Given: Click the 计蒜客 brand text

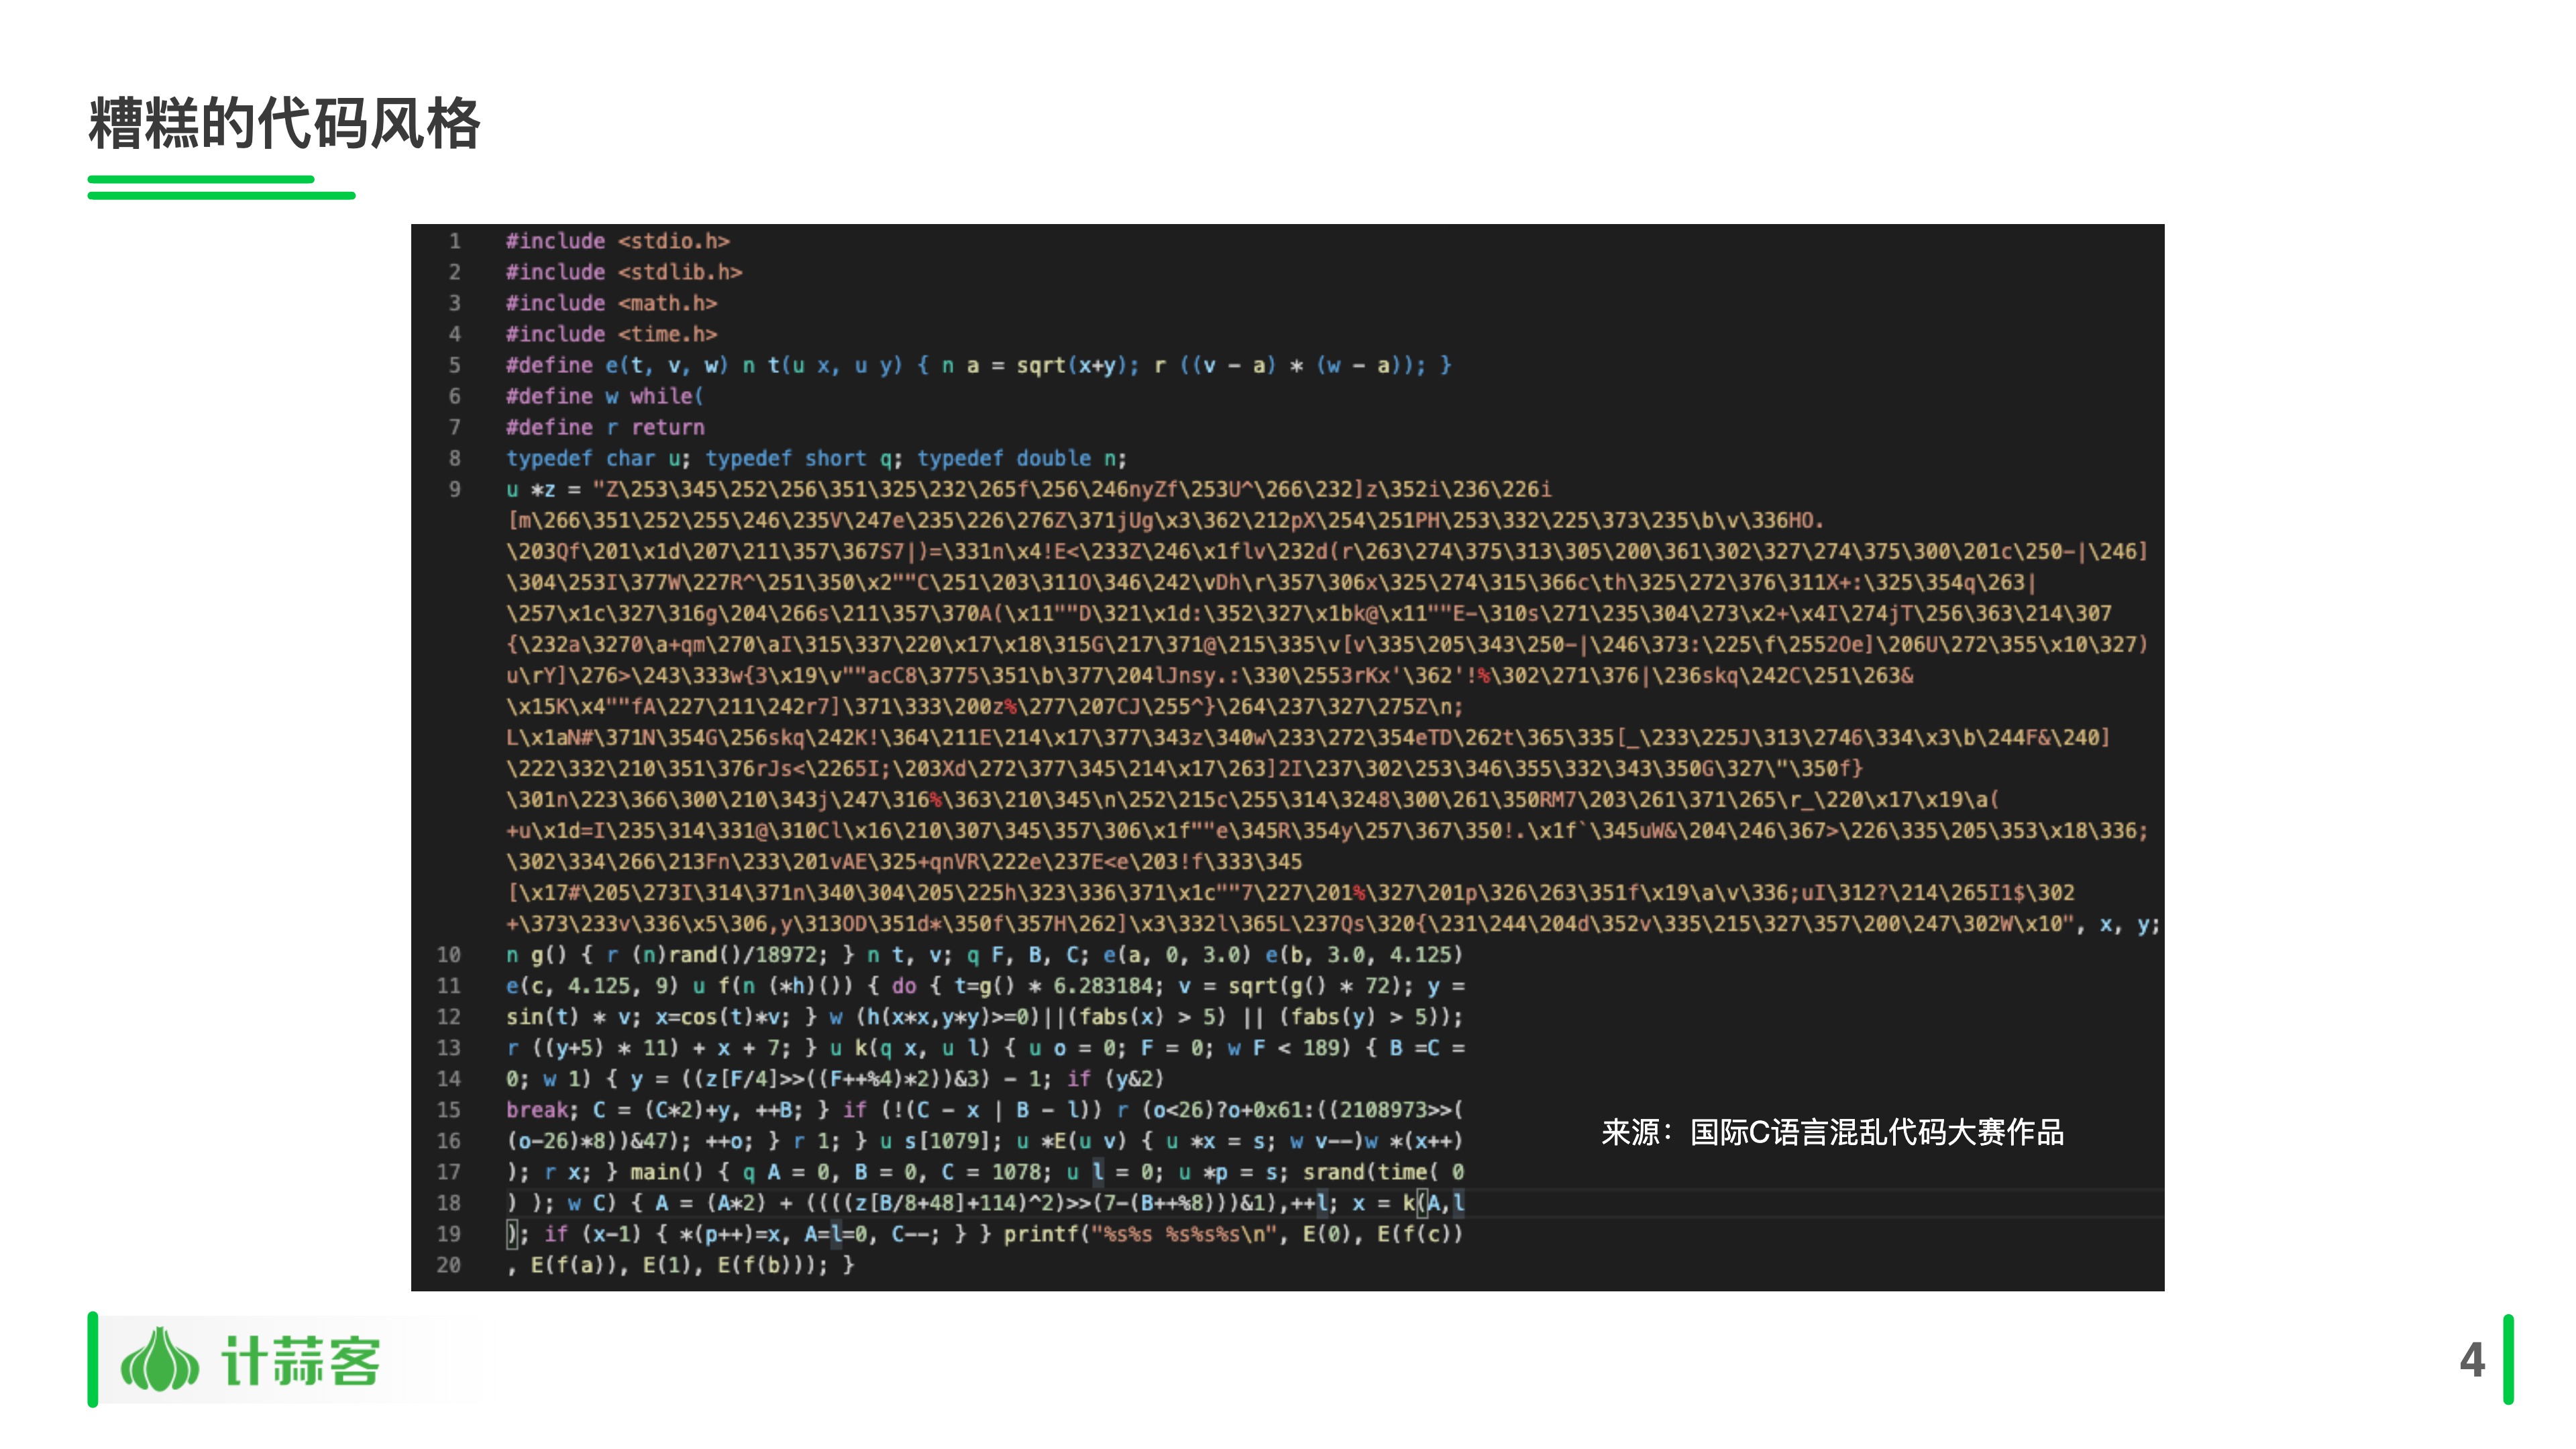Looking at the screenshot, I should (300, 1361).
